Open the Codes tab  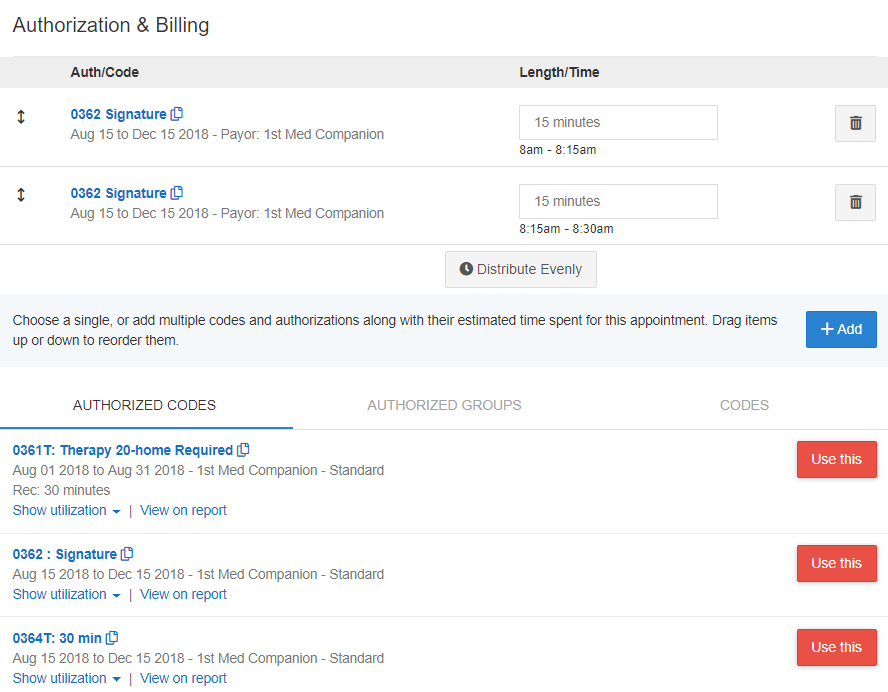(x=744, y=405)
